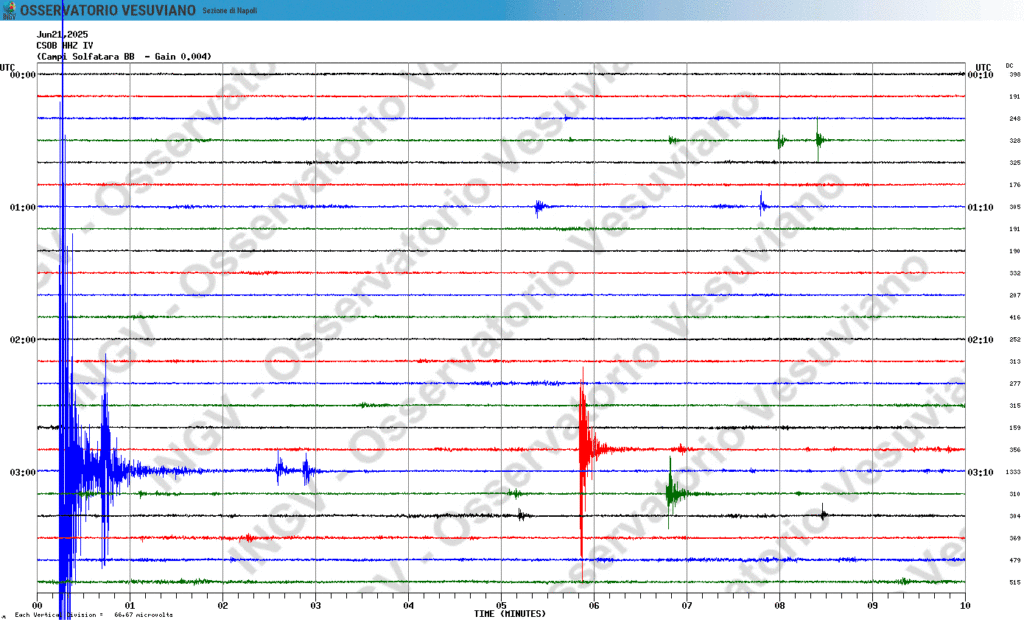Click minute 00 on the time axis
This screenshot has width=1024, height=625.
(37, 605)
